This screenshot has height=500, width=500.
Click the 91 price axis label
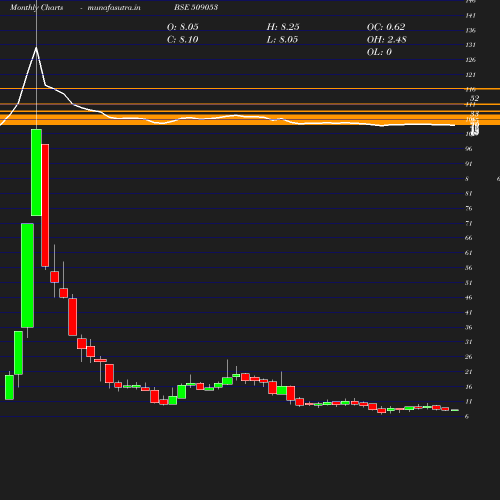tap(469, 164)
